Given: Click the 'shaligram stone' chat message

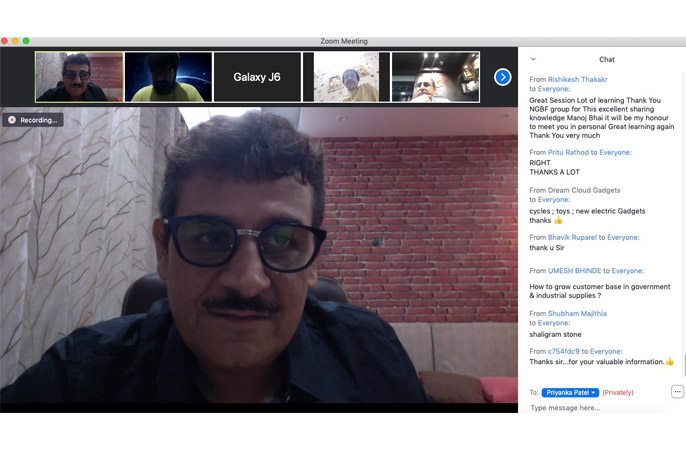Looking at the screenshot, I should [x=555, y=335].
